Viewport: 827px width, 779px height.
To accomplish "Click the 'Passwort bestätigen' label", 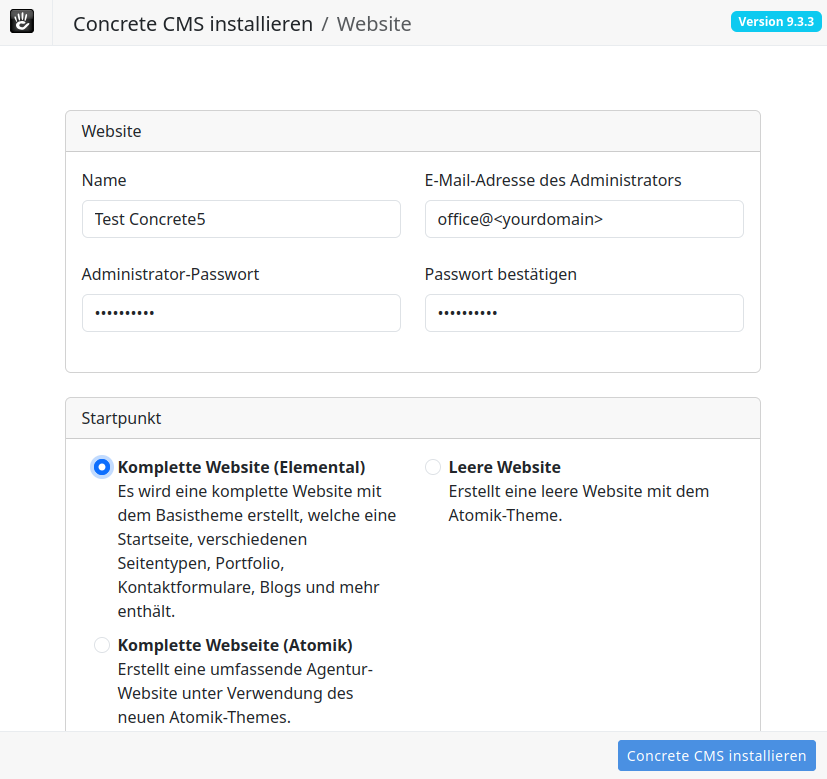I will [501, 274].
